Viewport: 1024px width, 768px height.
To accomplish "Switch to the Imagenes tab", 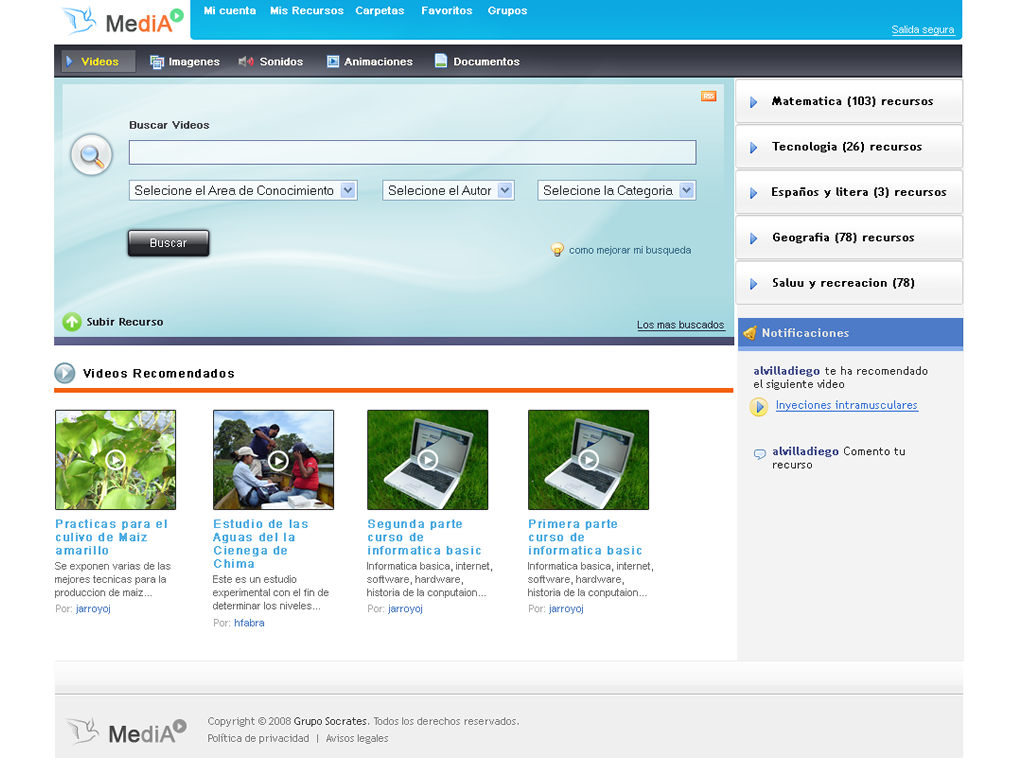I will click(x=185, y=62).
